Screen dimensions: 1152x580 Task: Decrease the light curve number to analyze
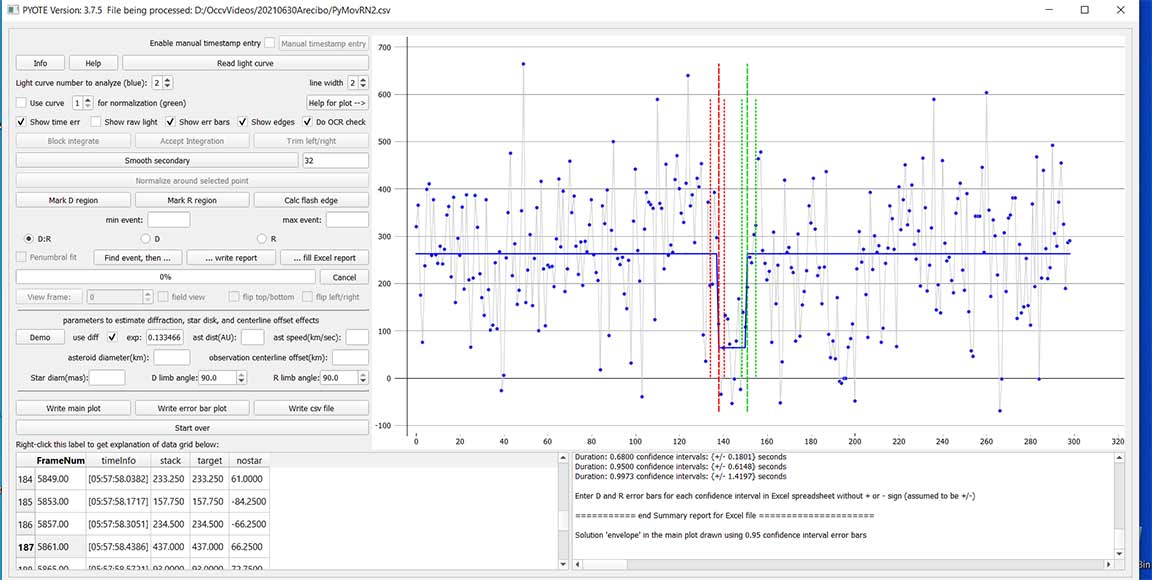tap(169, 87)
